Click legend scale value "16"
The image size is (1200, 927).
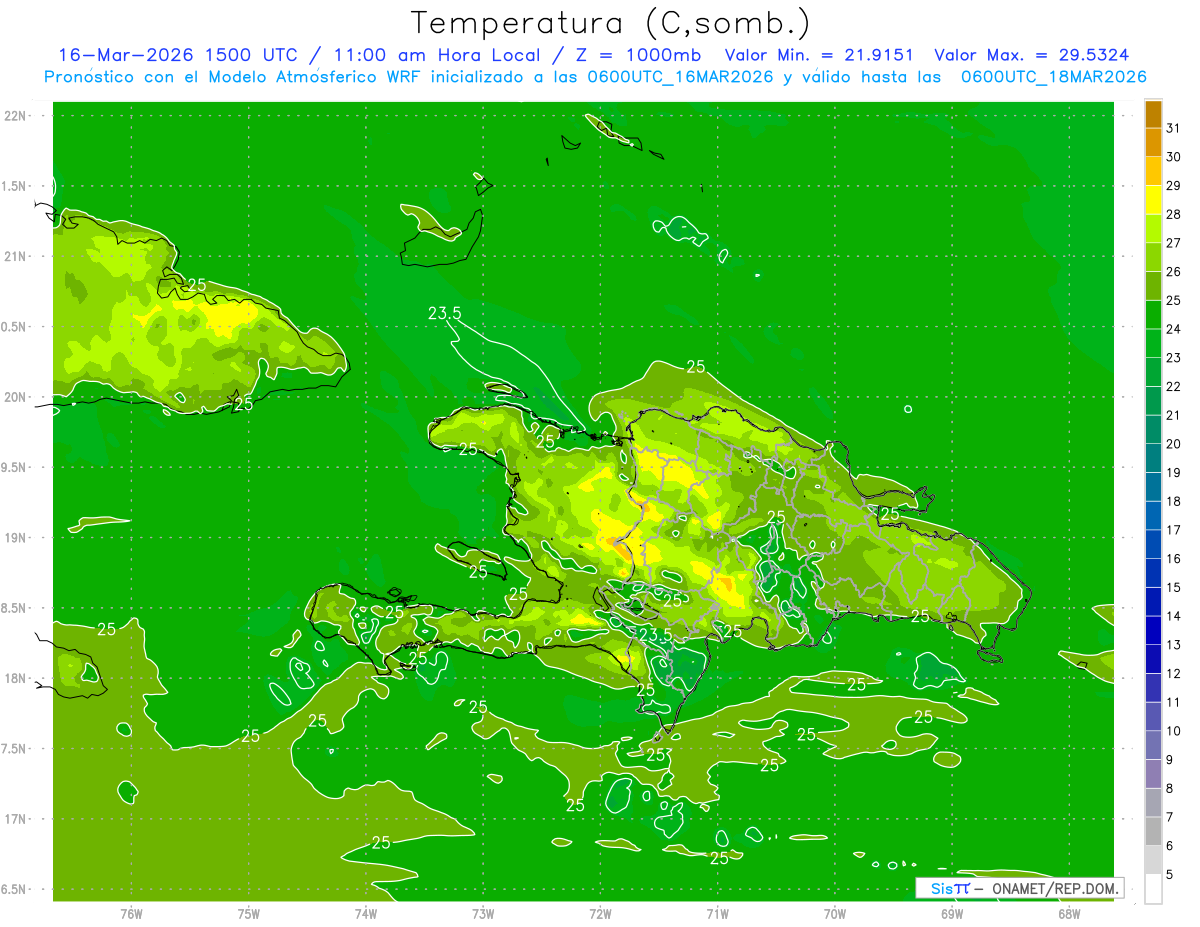point(1174,559)
